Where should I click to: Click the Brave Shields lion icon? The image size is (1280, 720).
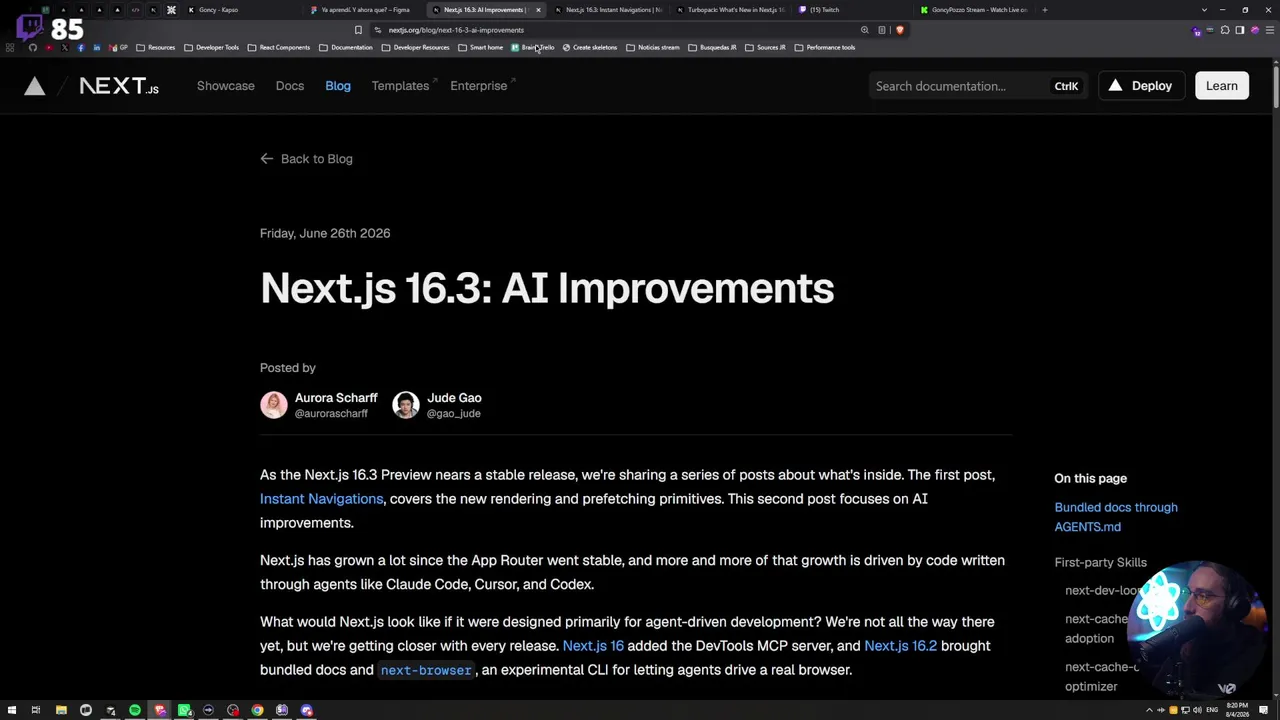(x=900, y=30)
